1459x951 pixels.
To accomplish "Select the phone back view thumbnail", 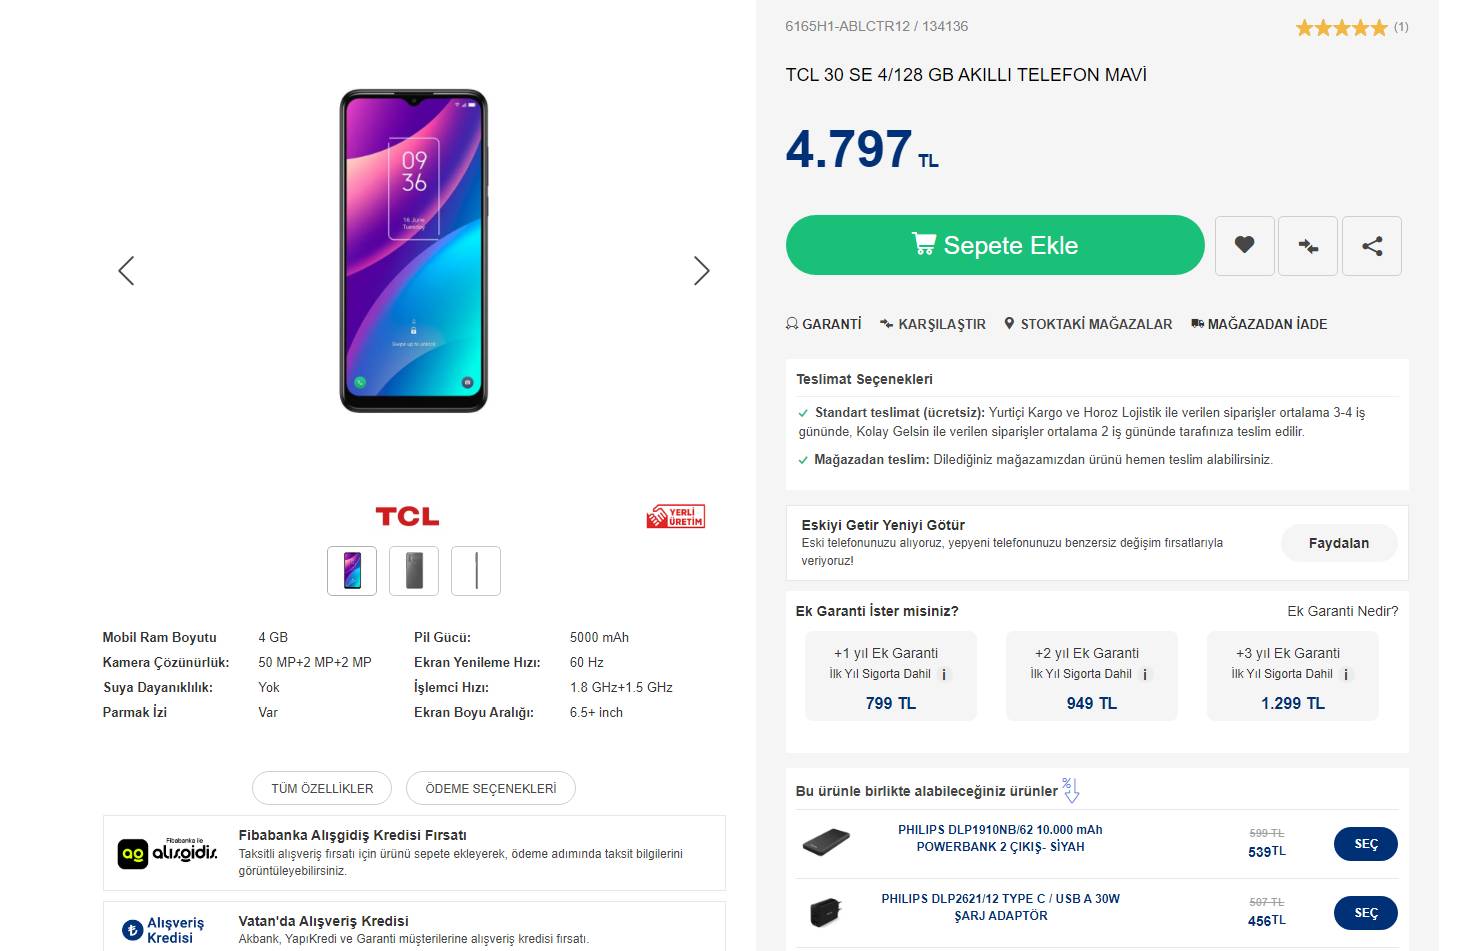I will point(414,571).
